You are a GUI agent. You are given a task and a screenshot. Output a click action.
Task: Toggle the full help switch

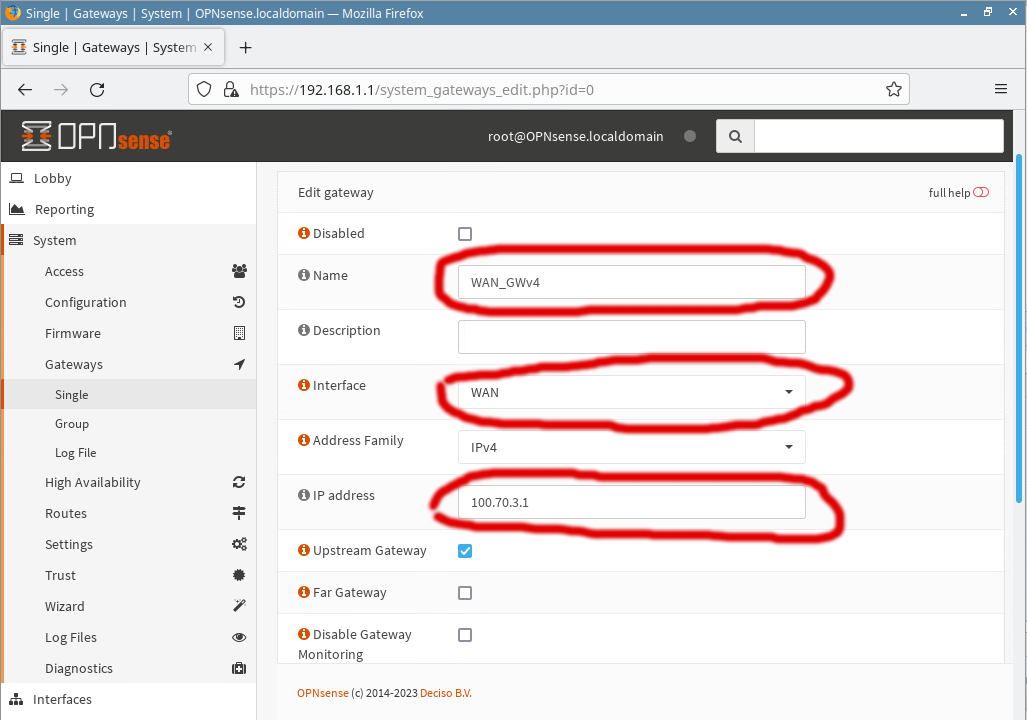click(x=980, y=193)
